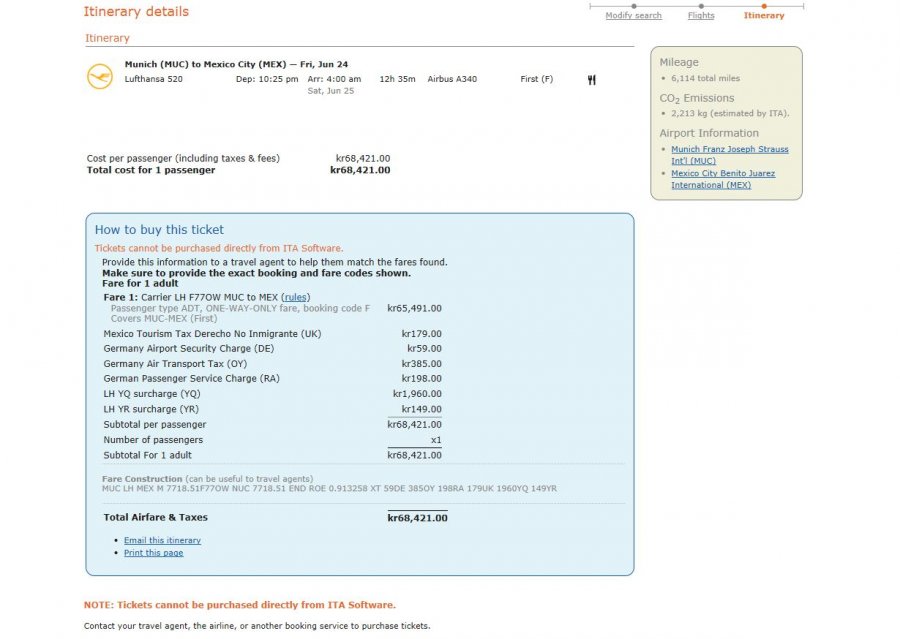Viewport: 900px width, 639px height.
Task: Click the fare construction code line
Action: [x=329, y=489]
